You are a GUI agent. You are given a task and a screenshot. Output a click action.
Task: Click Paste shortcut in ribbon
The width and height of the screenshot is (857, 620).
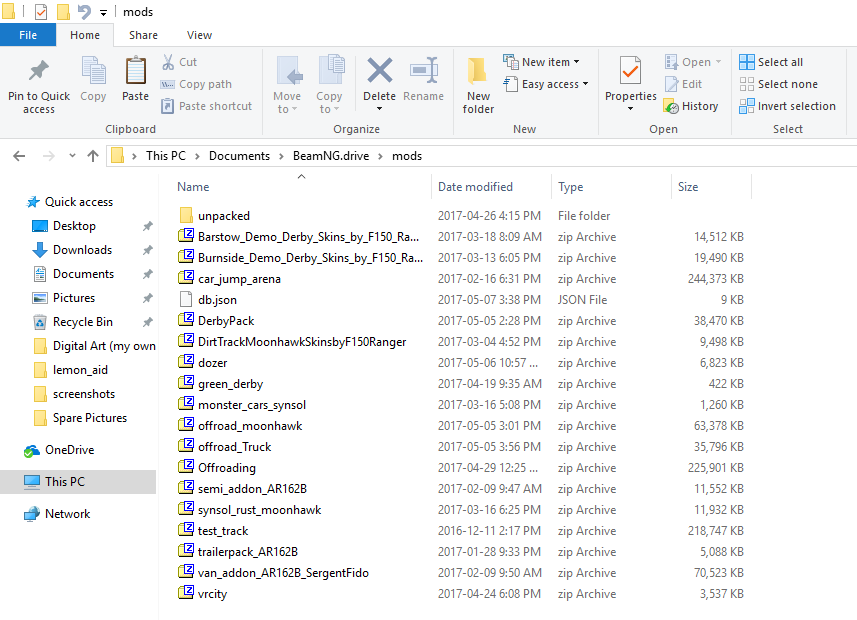click(206, 106)
